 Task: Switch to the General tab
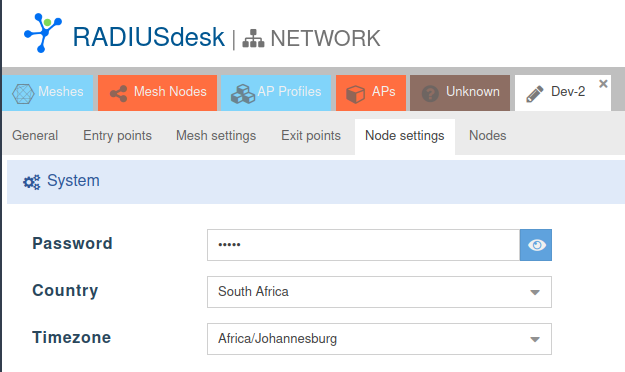[x=35, y=136]
